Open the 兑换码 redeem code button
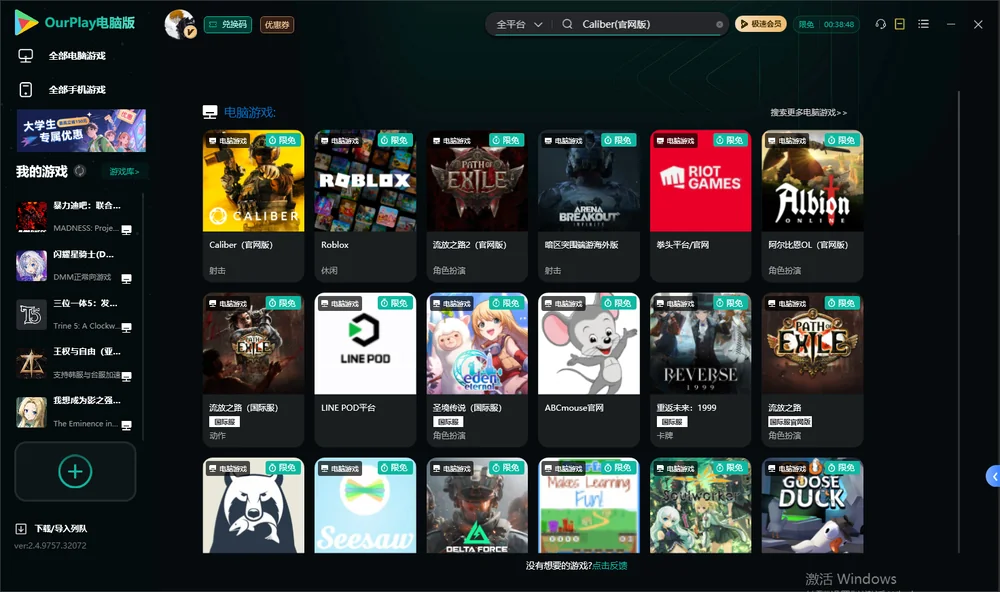 228,24
